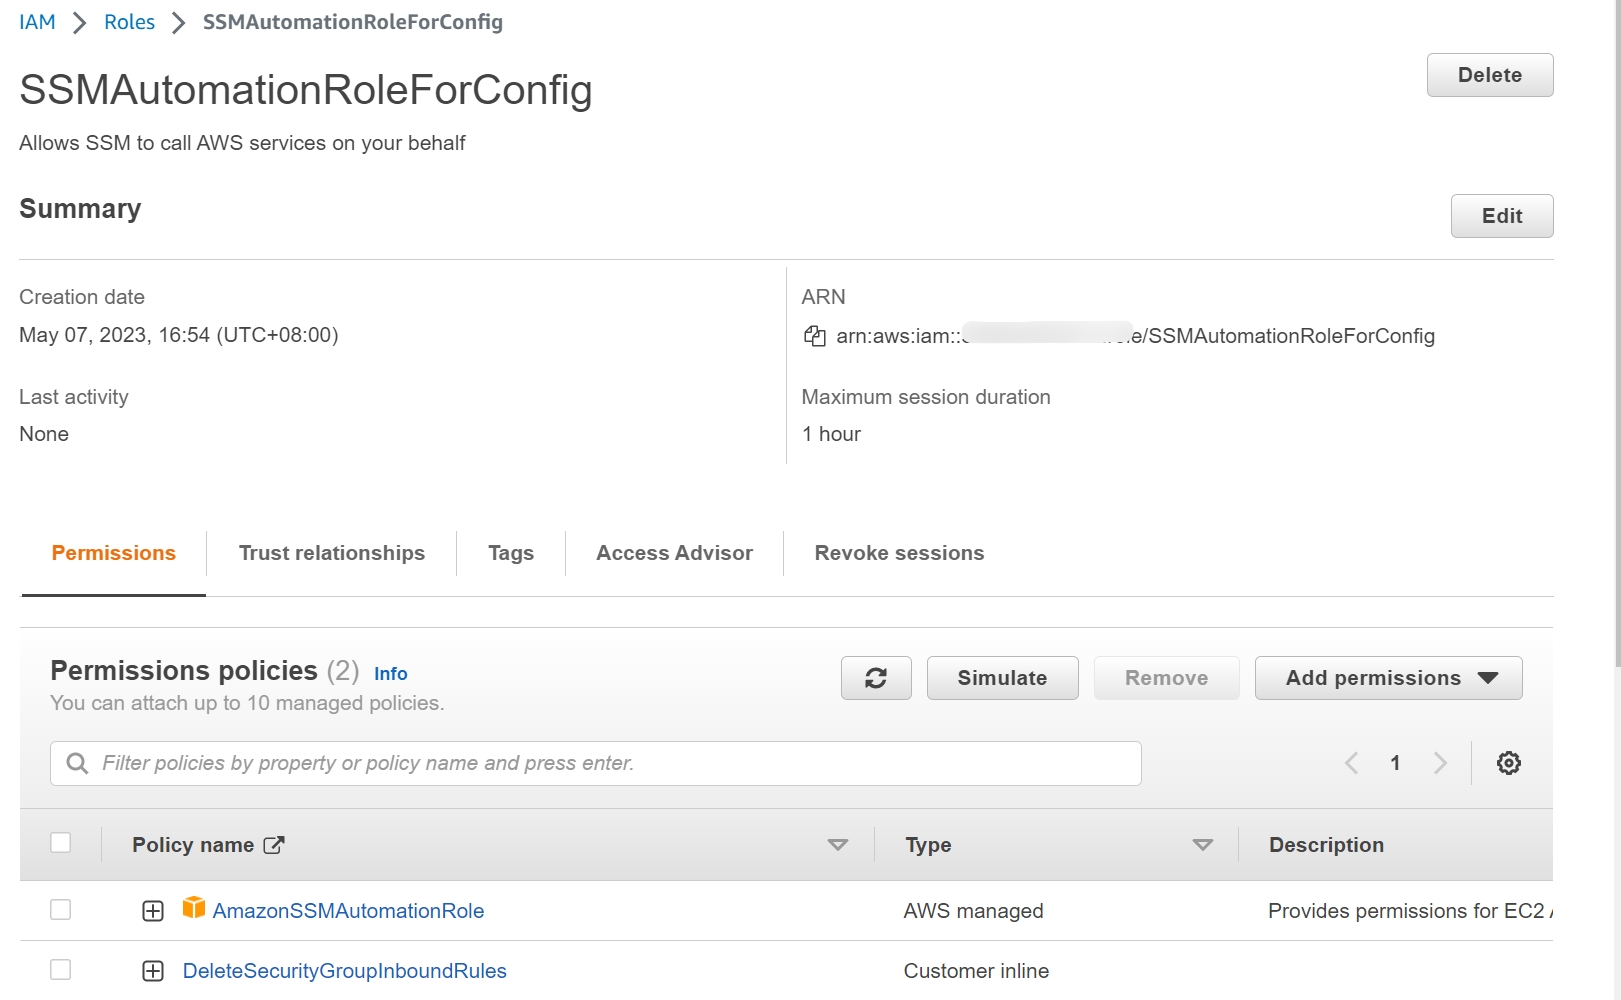Screen dimensions: 1621x1000
Task: Expand the AmazonSSMAutomationRole policy details
Action: click(x=153, y=911)
